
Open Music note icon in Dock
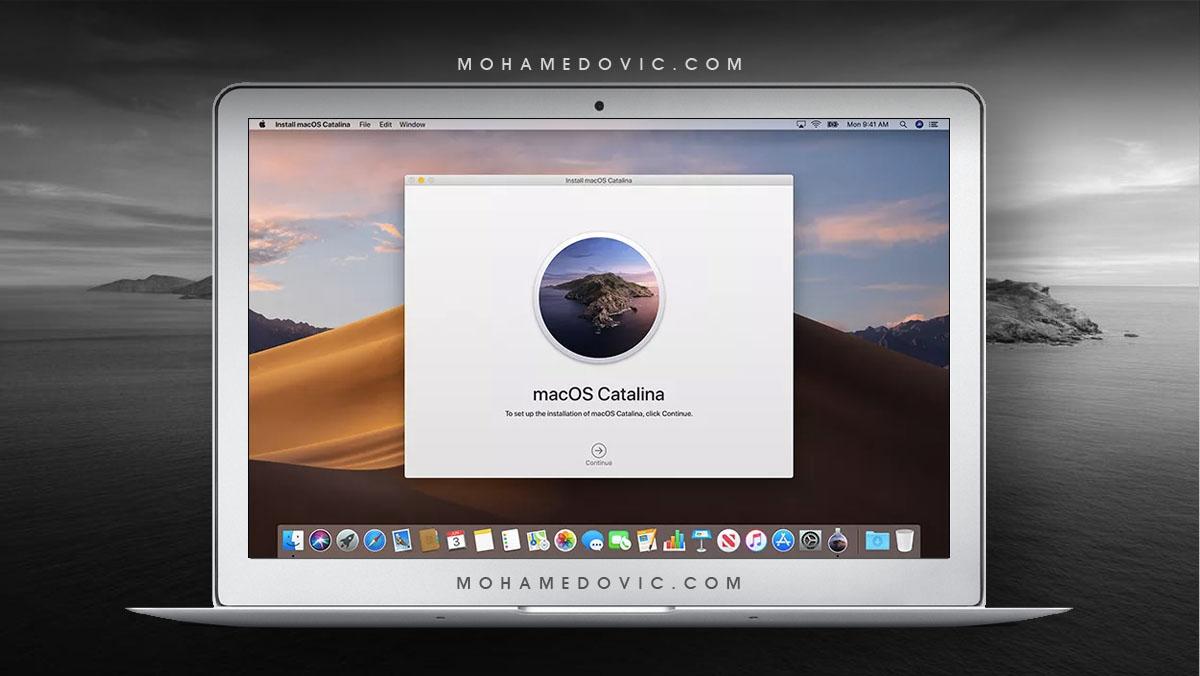click(x=755, y=540)
